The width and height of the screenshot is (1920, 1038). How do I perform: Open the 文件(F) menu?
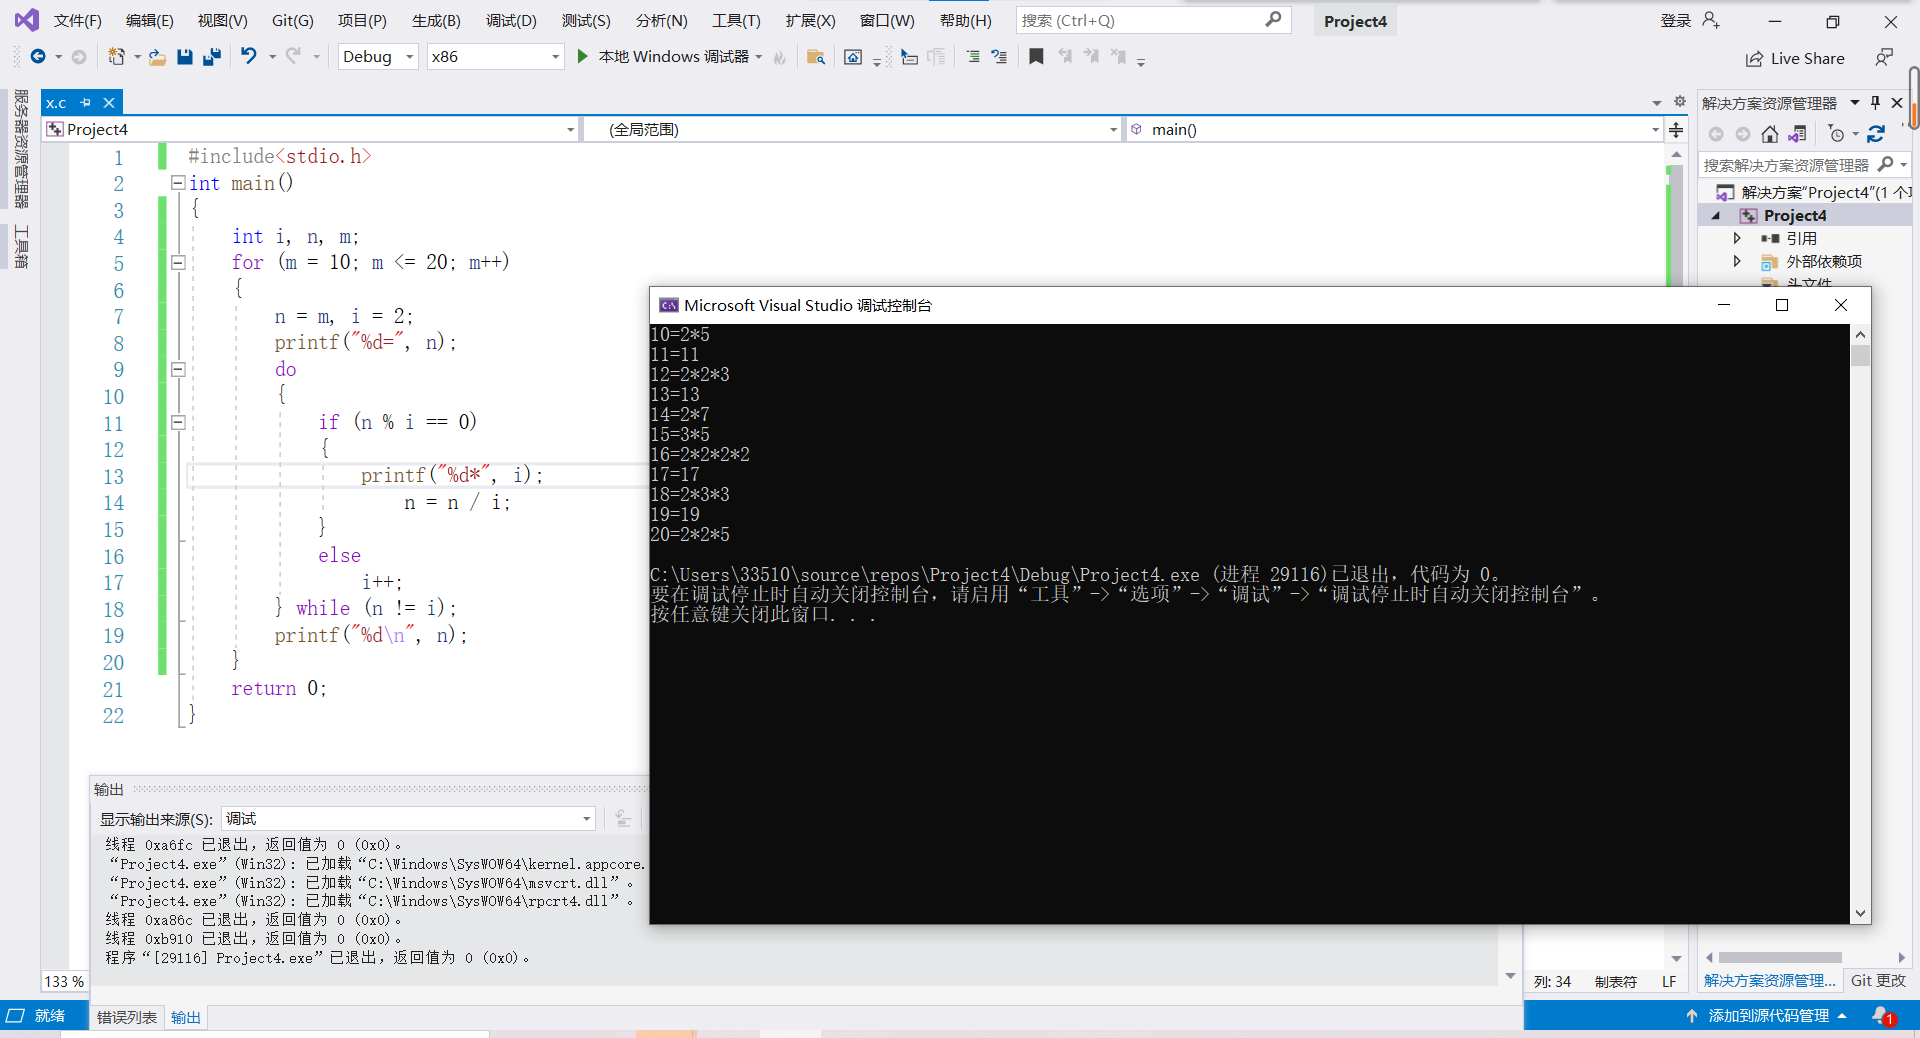[x=77, y=20]
